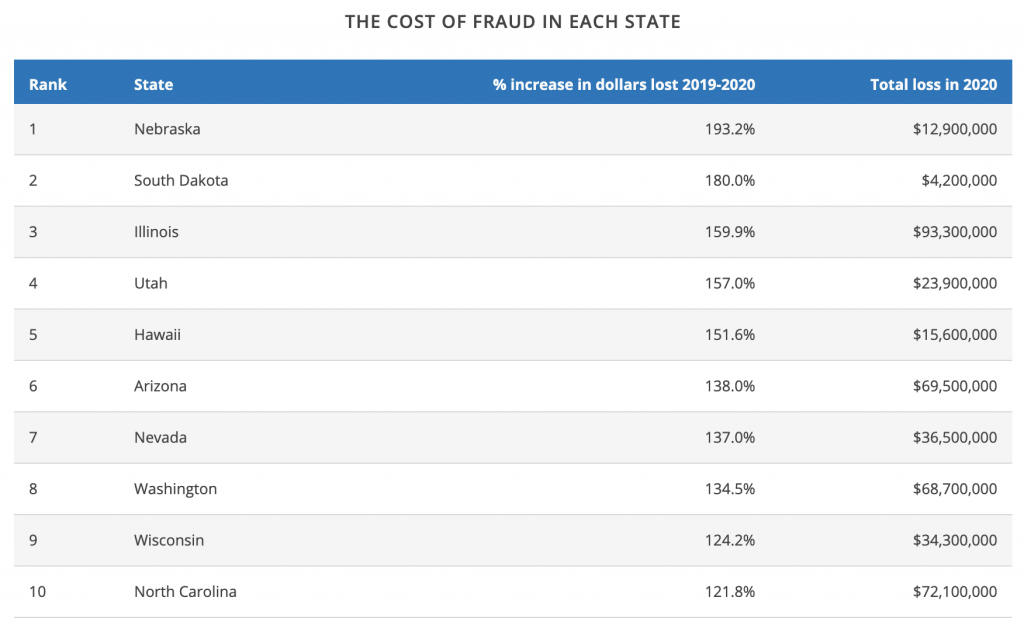Select the $72,100,000 total loss cell

point(954,591)
